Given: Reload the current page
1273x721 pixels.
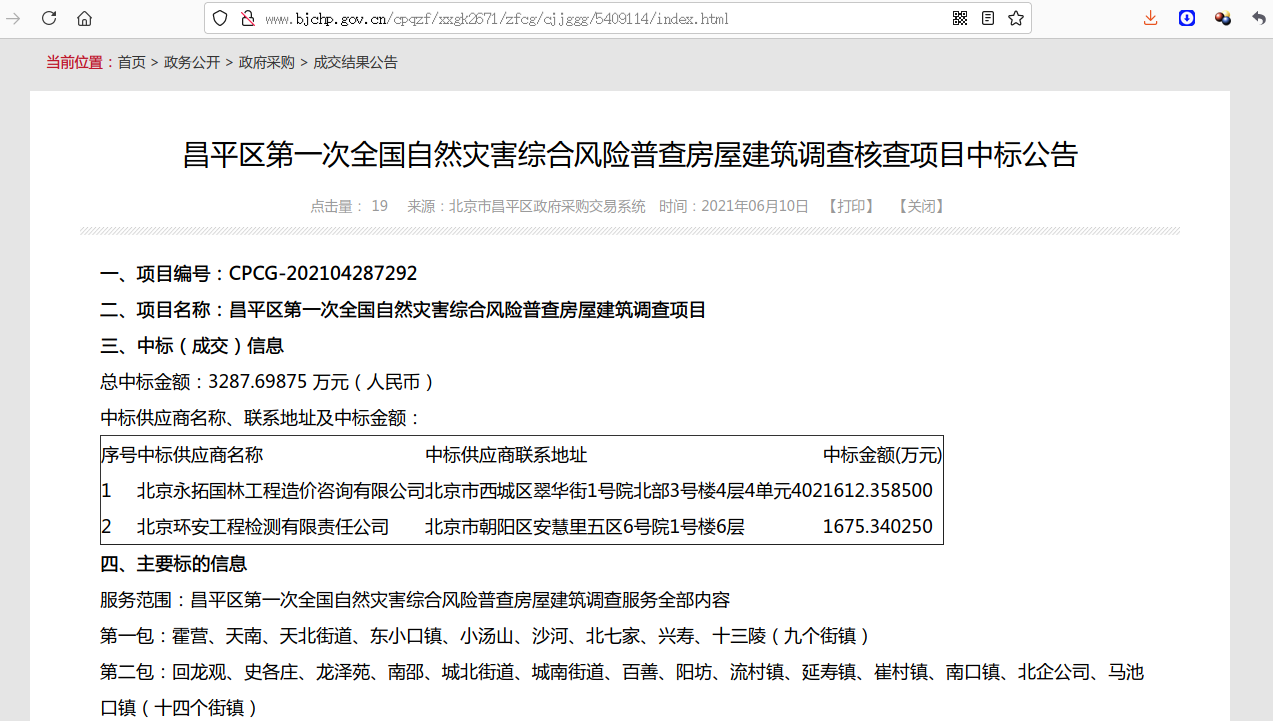Looking at the screenshot, I should (49, 17).
